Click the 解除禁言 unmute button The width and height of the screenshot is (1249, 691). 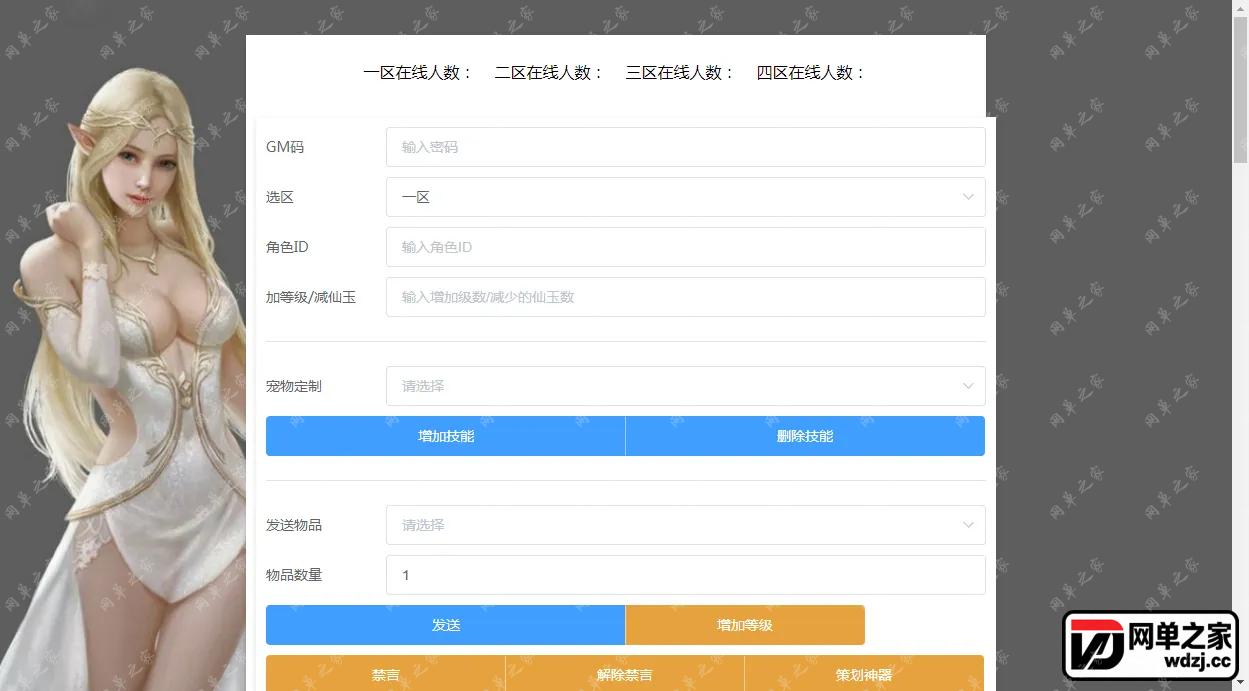point(625,674)
